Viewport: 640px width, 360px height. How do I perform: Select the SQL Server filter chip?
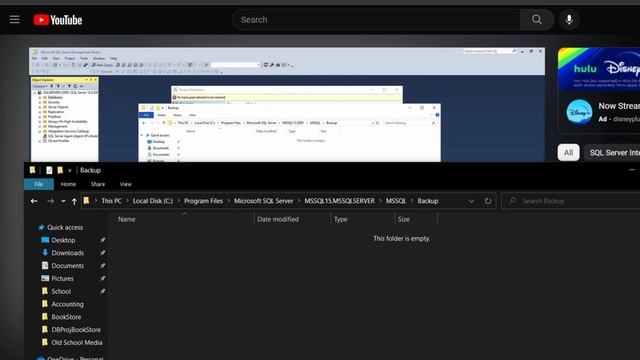point(612,153)
